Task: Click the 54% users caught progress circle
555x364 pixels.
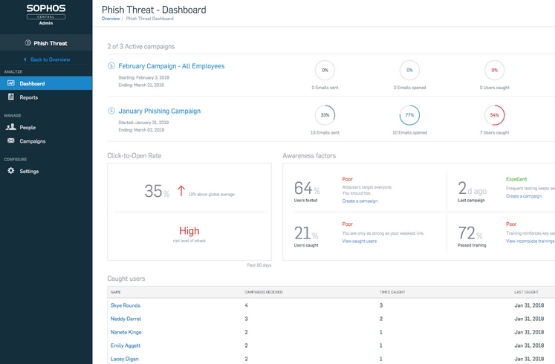Action: click(494, 115)
